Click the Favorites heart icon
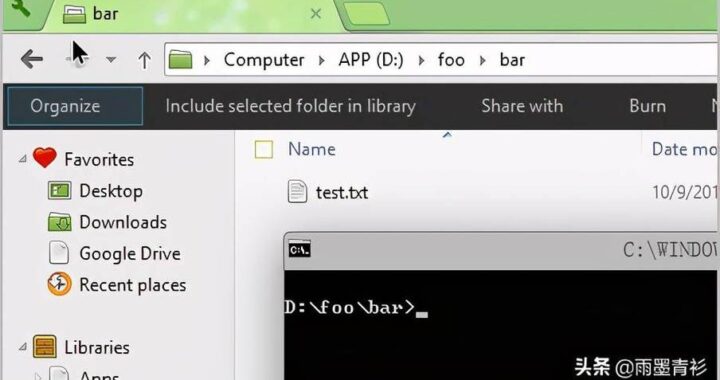 click(45, 158)
